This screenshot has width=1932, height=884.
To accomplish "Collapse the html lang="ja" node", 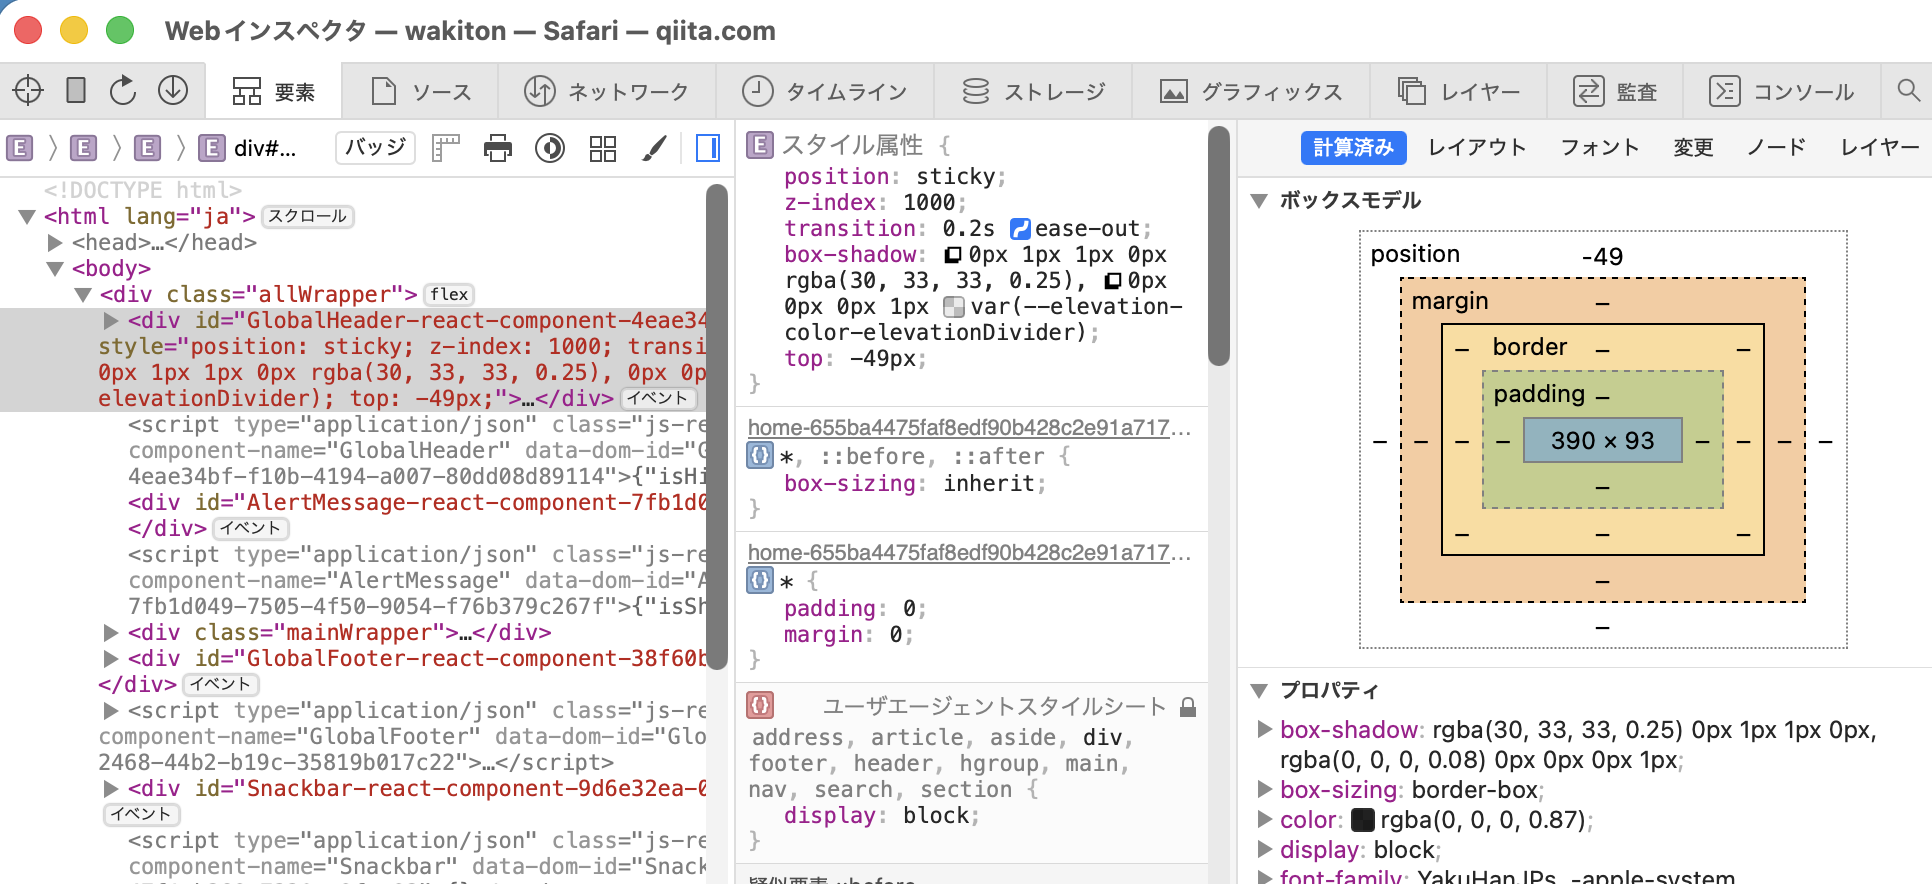I will click(x=27, y=217).
